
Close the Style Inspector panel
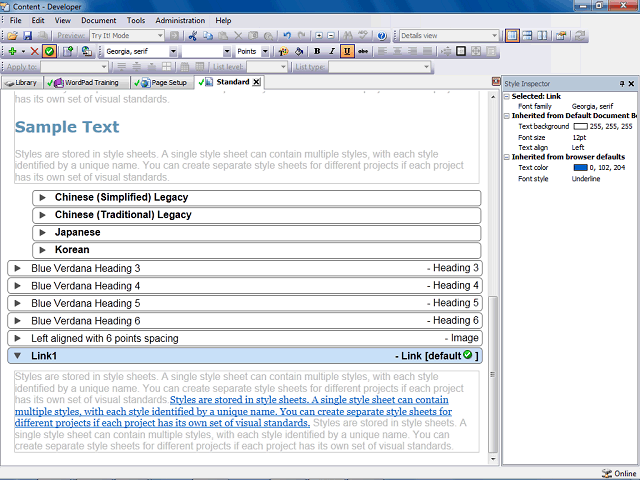(x=631, y=84)
